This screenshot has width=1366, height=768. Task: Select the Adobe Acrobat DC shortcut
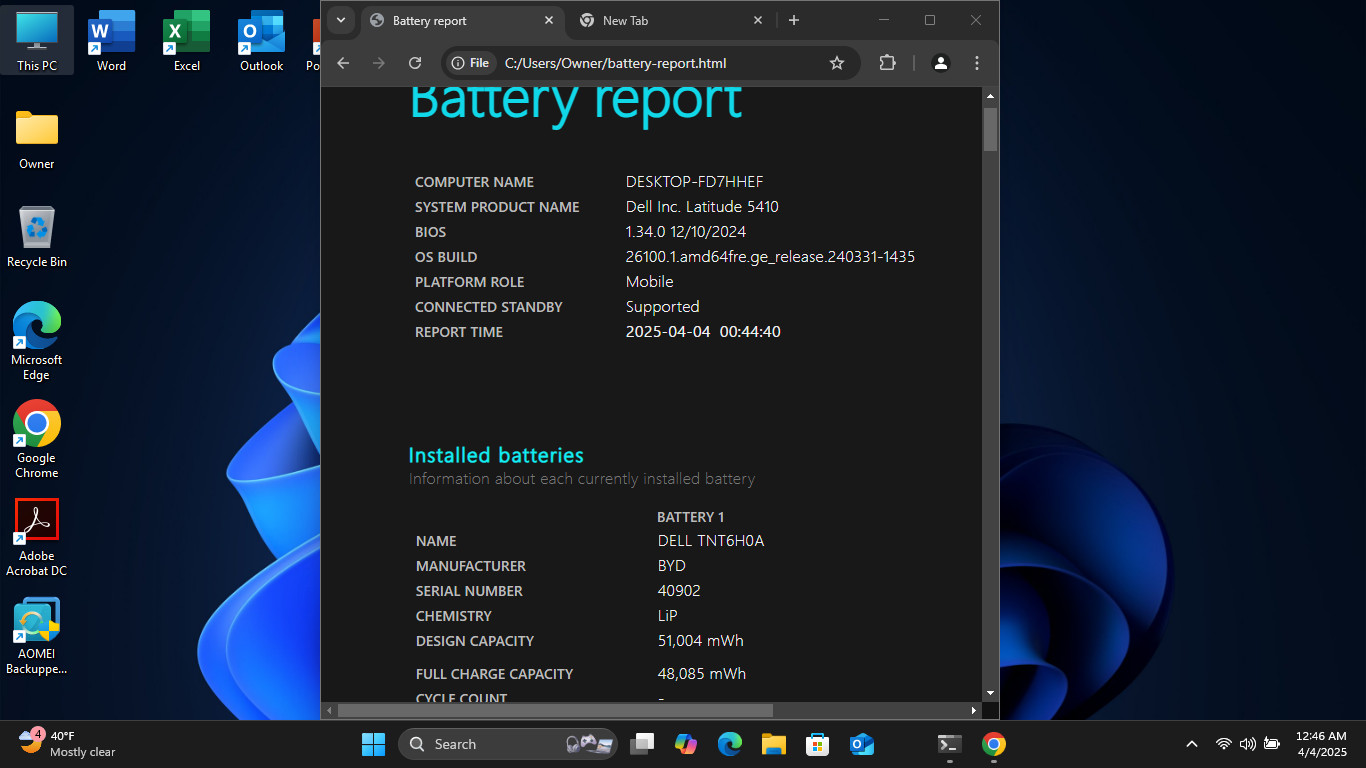tap(37, 537)
